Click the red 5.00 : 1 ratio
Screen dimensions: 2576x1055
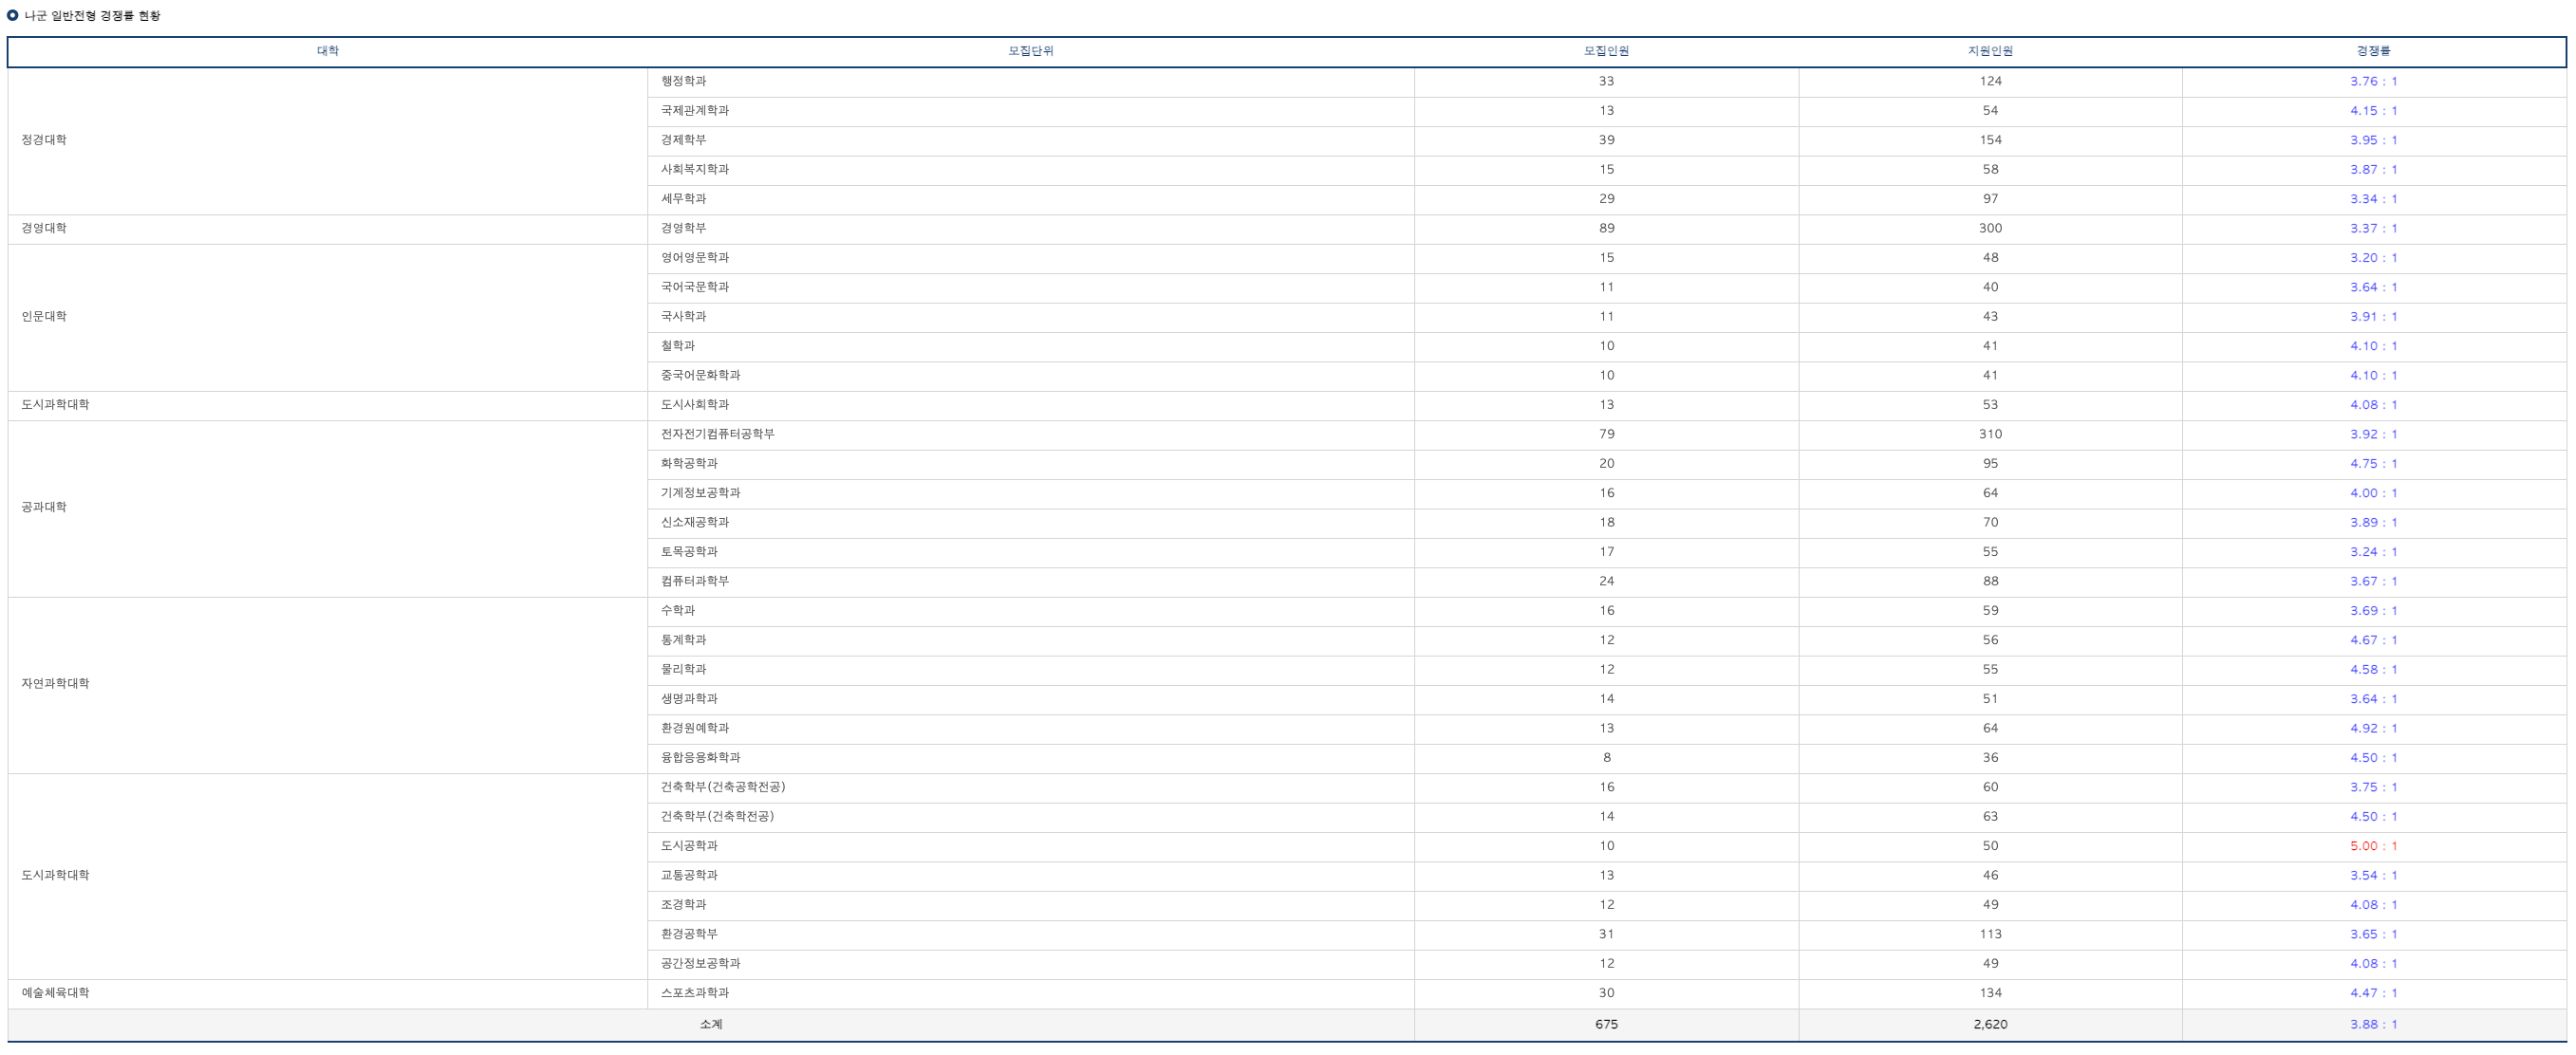point(2373,846)
